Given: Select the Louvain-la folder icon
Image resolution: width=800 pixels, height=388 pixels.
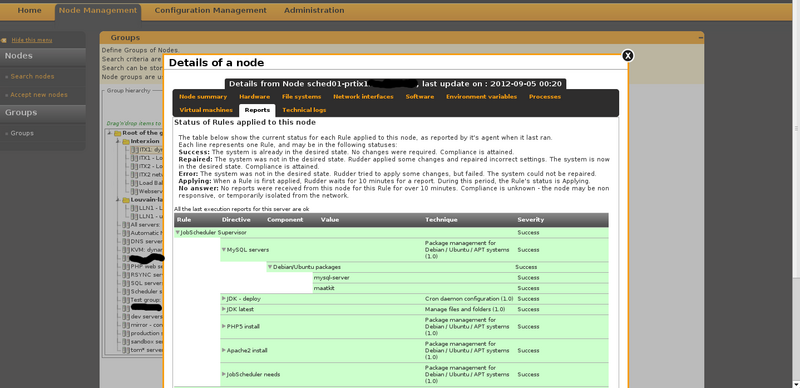Looking at the screenshot, I should [126, 200].
